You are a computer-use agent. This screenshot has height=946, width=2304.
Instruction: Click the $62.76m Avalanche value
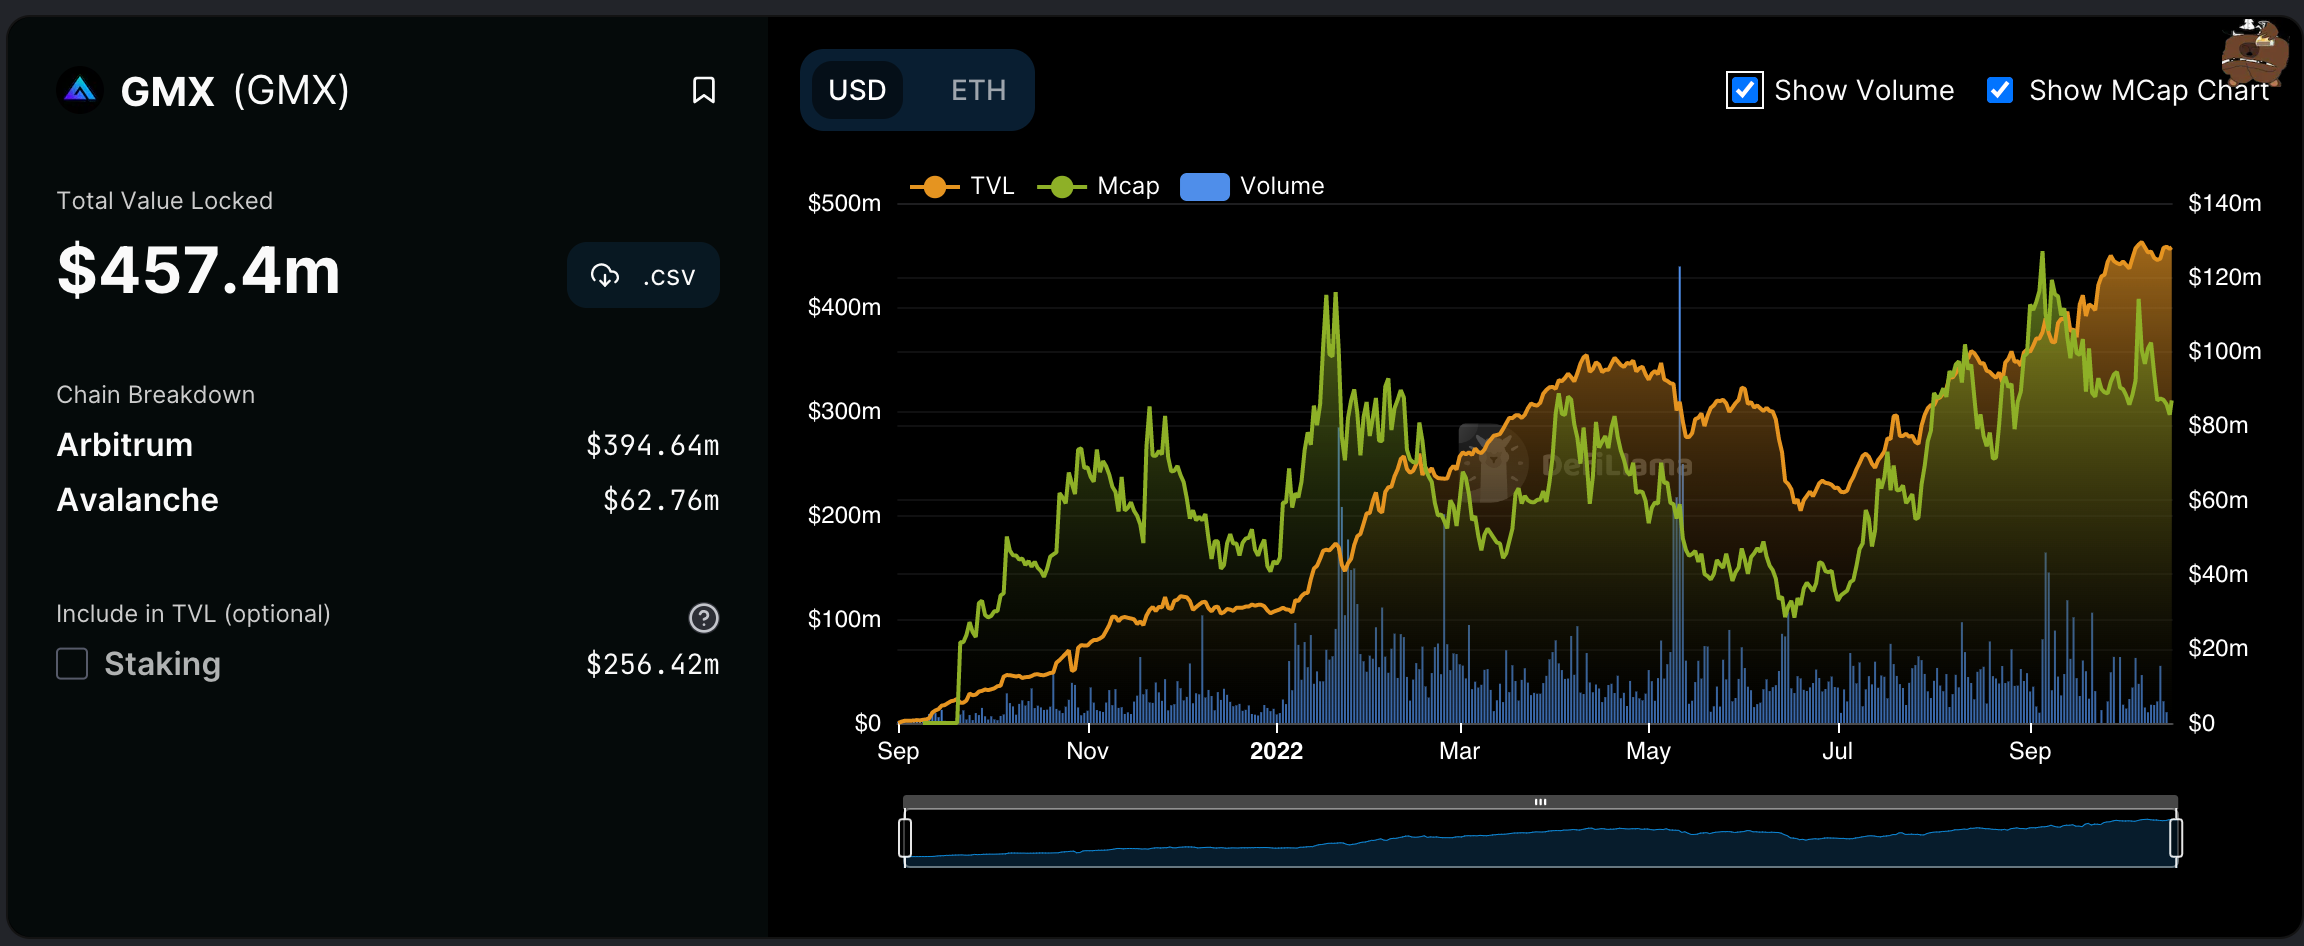[661, 500]
